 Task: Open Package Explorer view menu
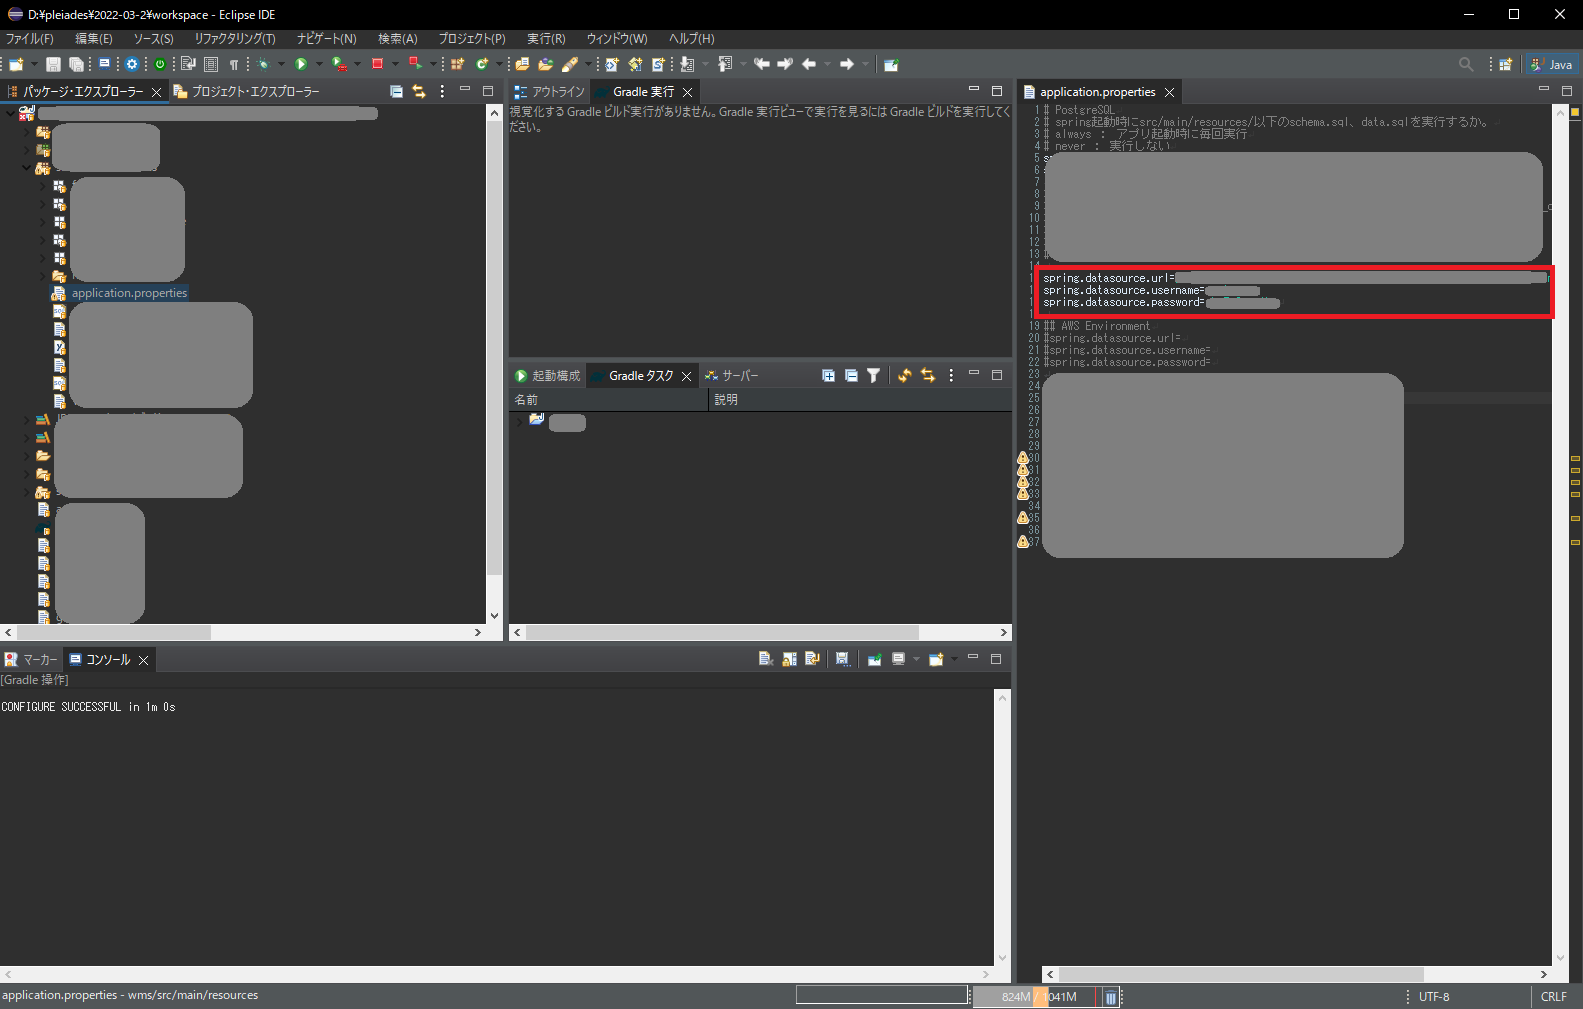[x=442, y=91]
